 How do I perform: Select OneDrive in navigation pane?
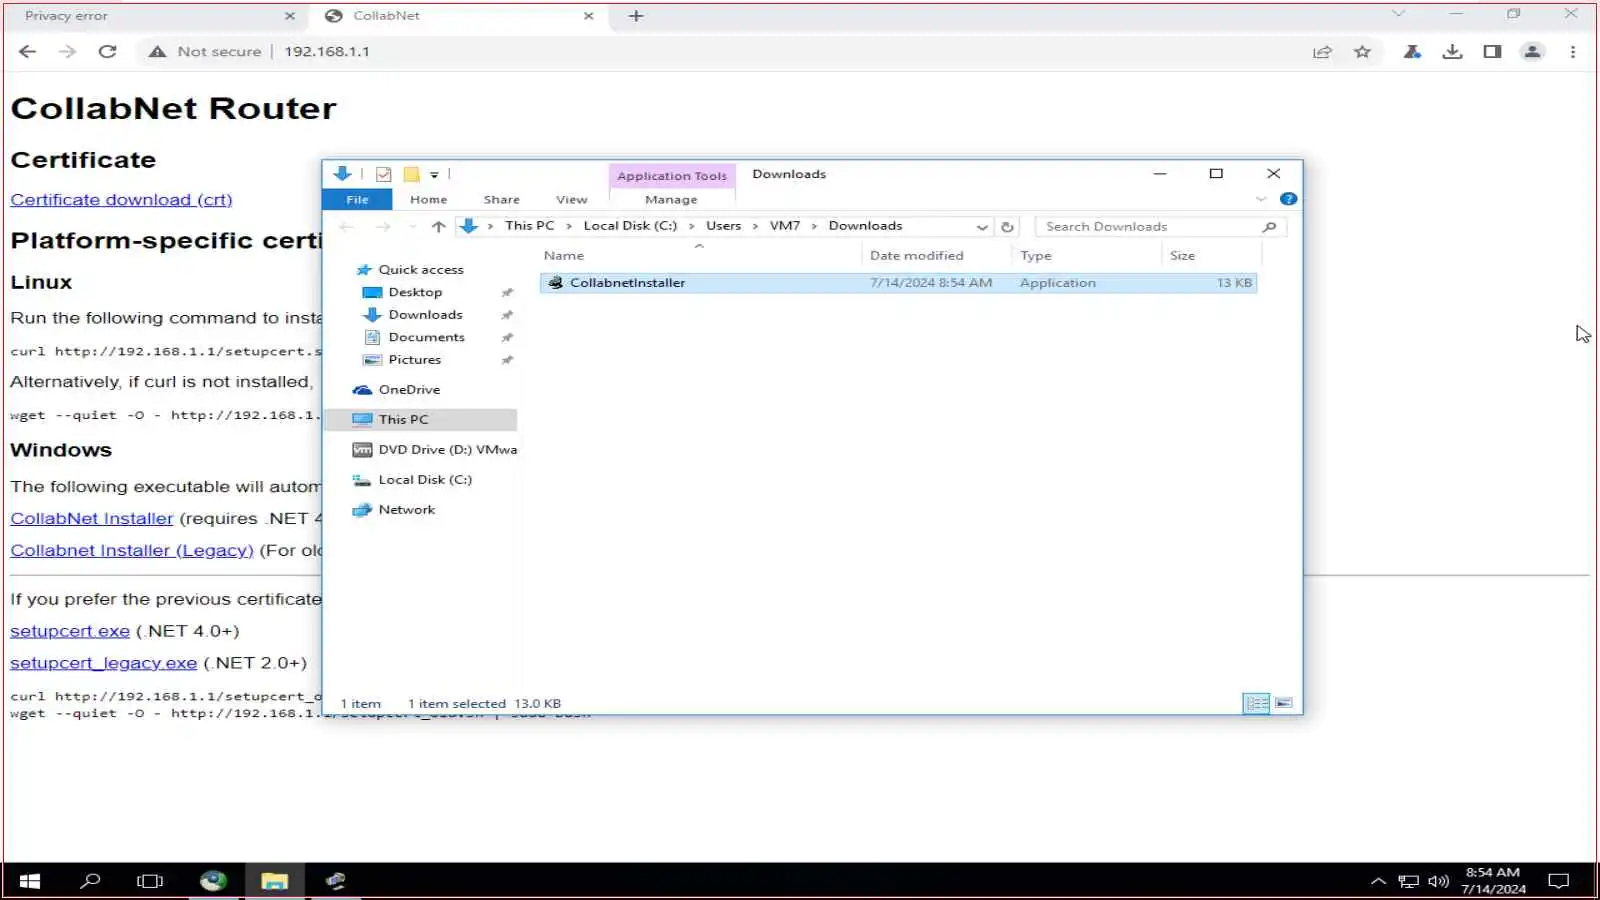pyautogui.click(x=409, y=390)
